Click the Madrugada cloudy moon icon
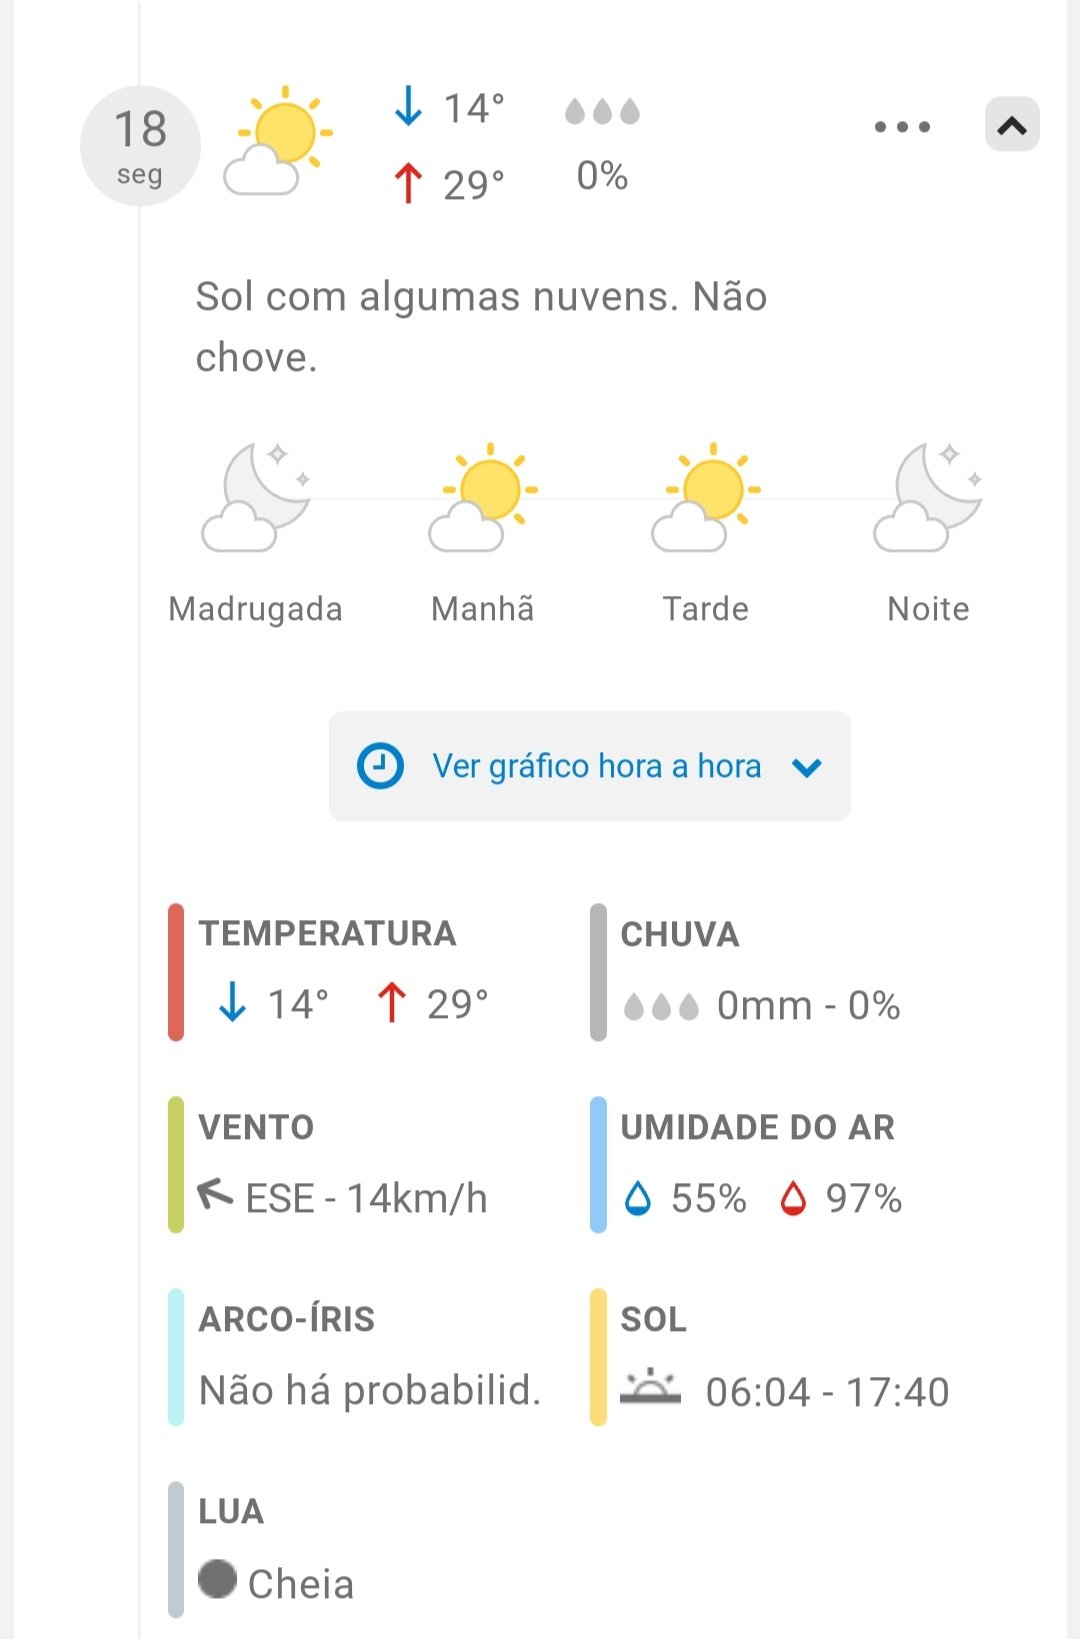Image resolution: width=1080 pixels, height=1639 pixels. [256, 497]
